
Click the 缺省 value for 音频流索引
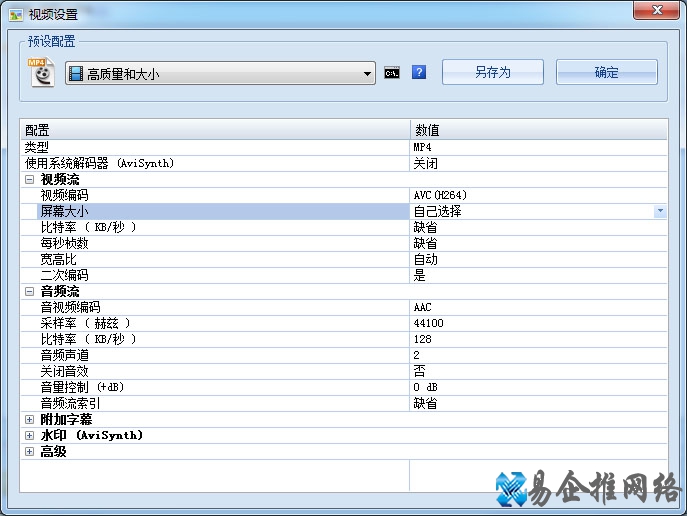tap(539, 403)
